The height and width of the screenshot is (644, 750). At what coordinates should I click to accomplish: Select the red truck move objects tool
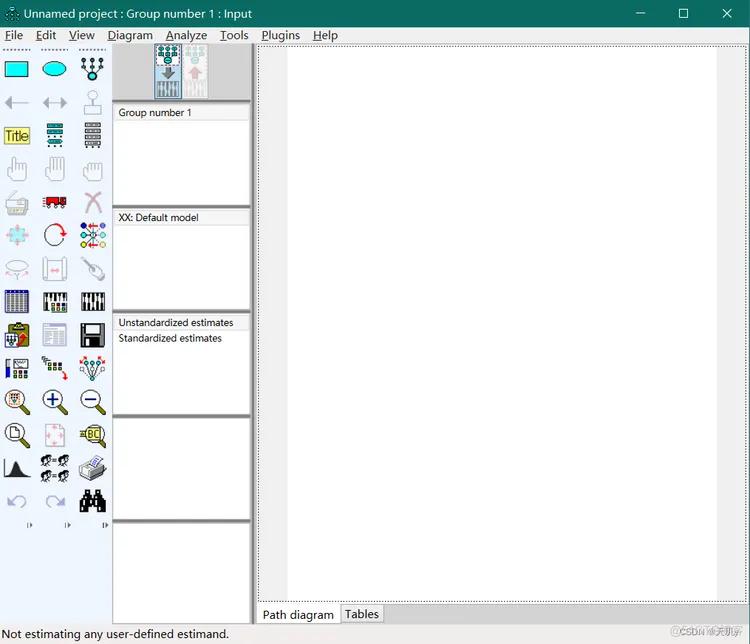(55, 202)
